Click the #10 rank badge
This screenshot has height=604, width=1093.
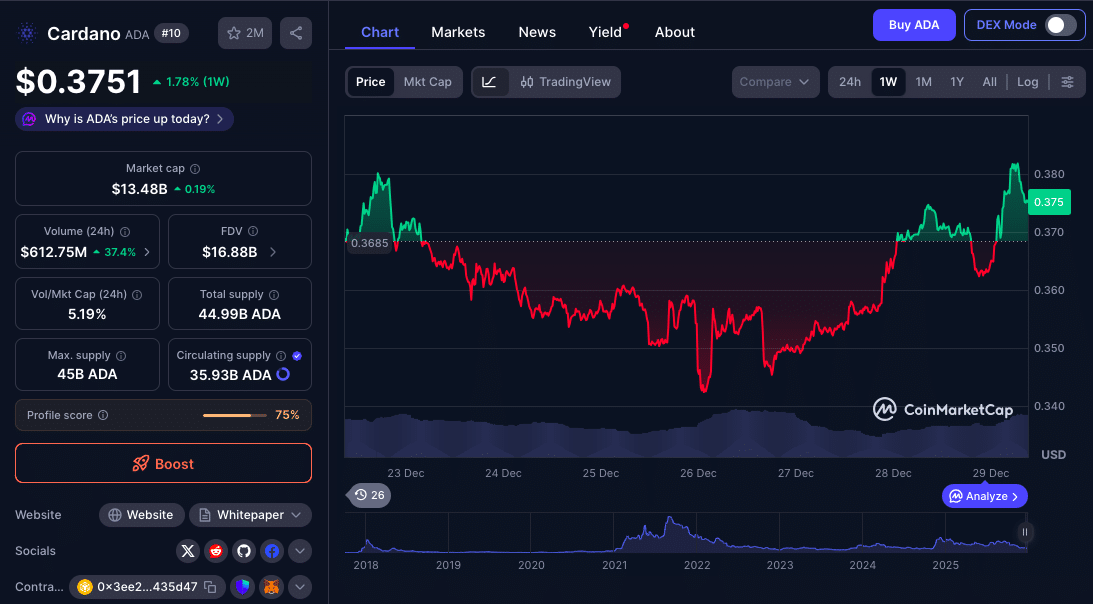[171, 33]
